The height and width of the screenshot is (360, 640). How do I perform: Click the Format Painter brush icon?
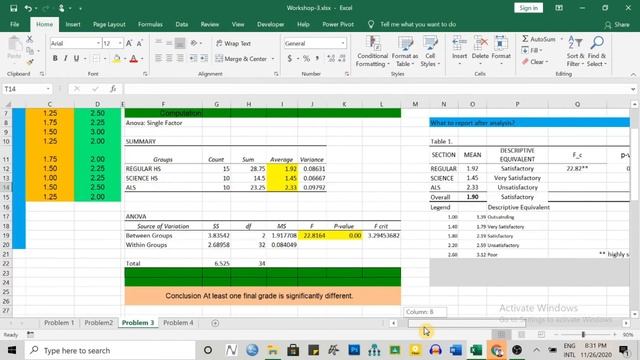point(29,62)
